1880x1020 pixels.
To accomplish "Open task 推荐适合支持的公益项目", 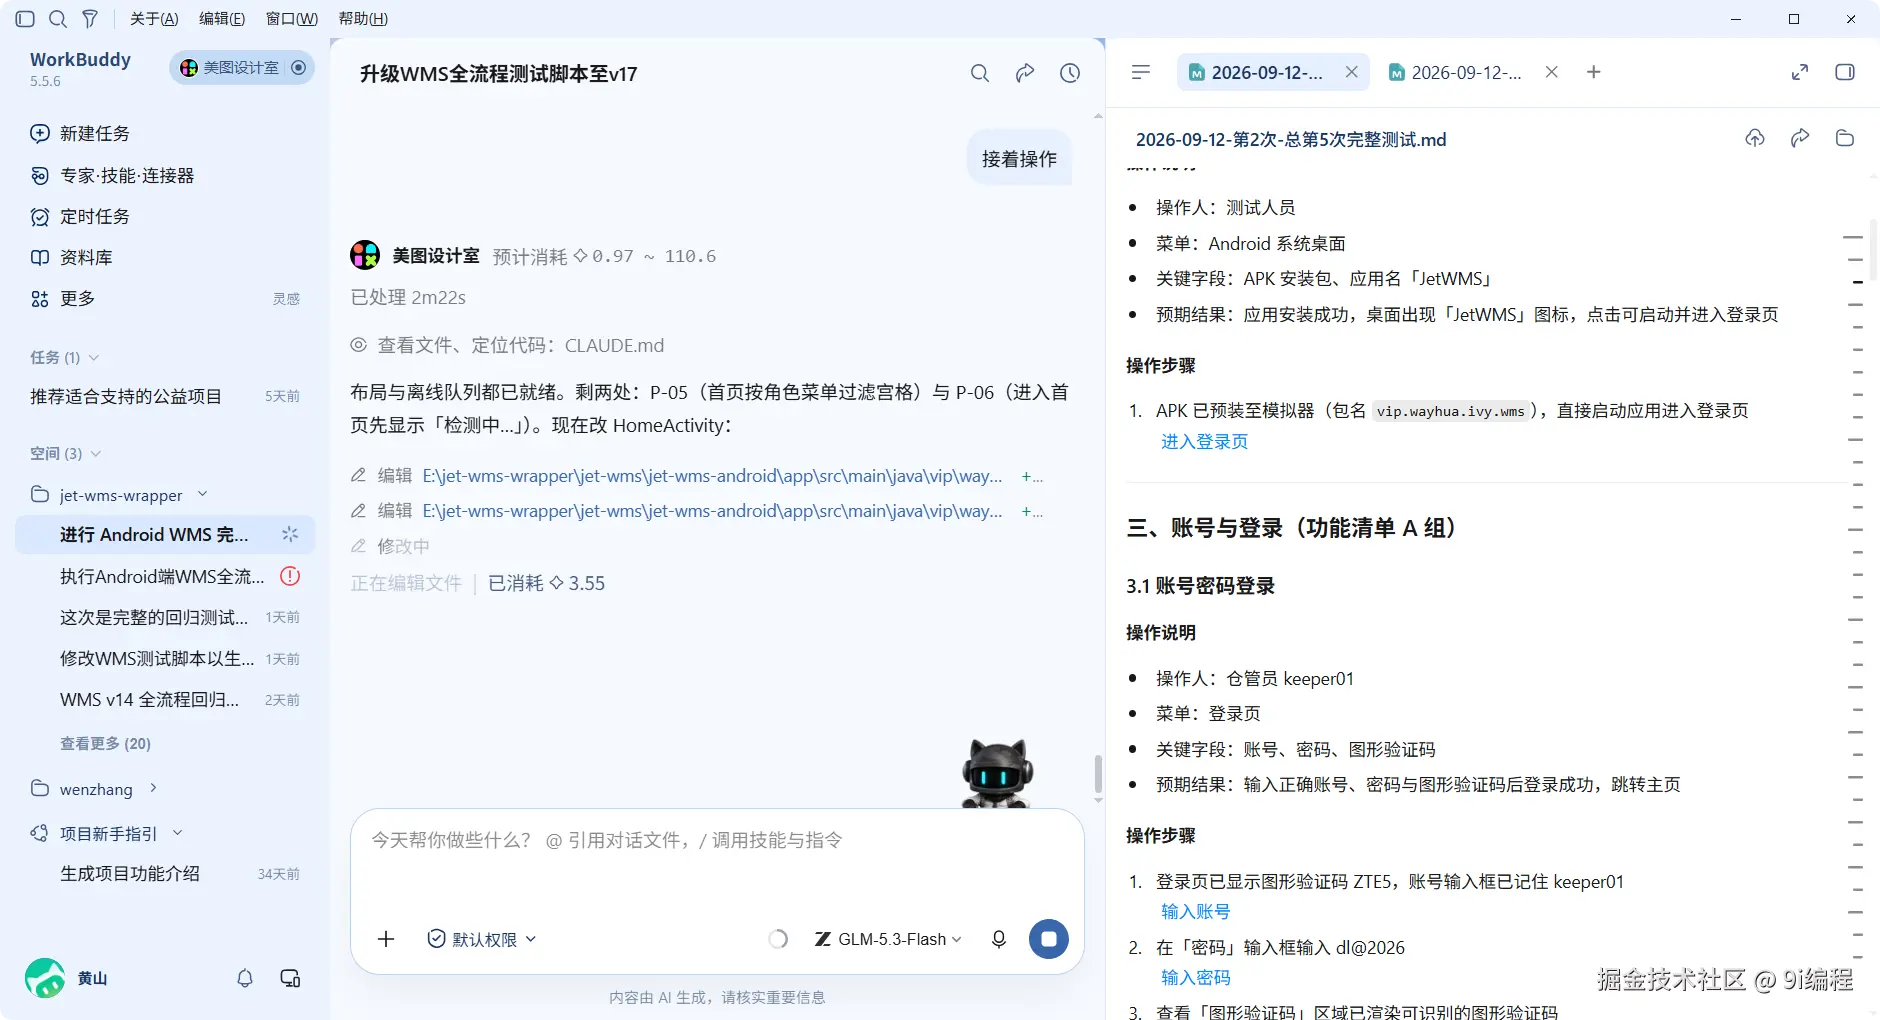I will point(165,396).
